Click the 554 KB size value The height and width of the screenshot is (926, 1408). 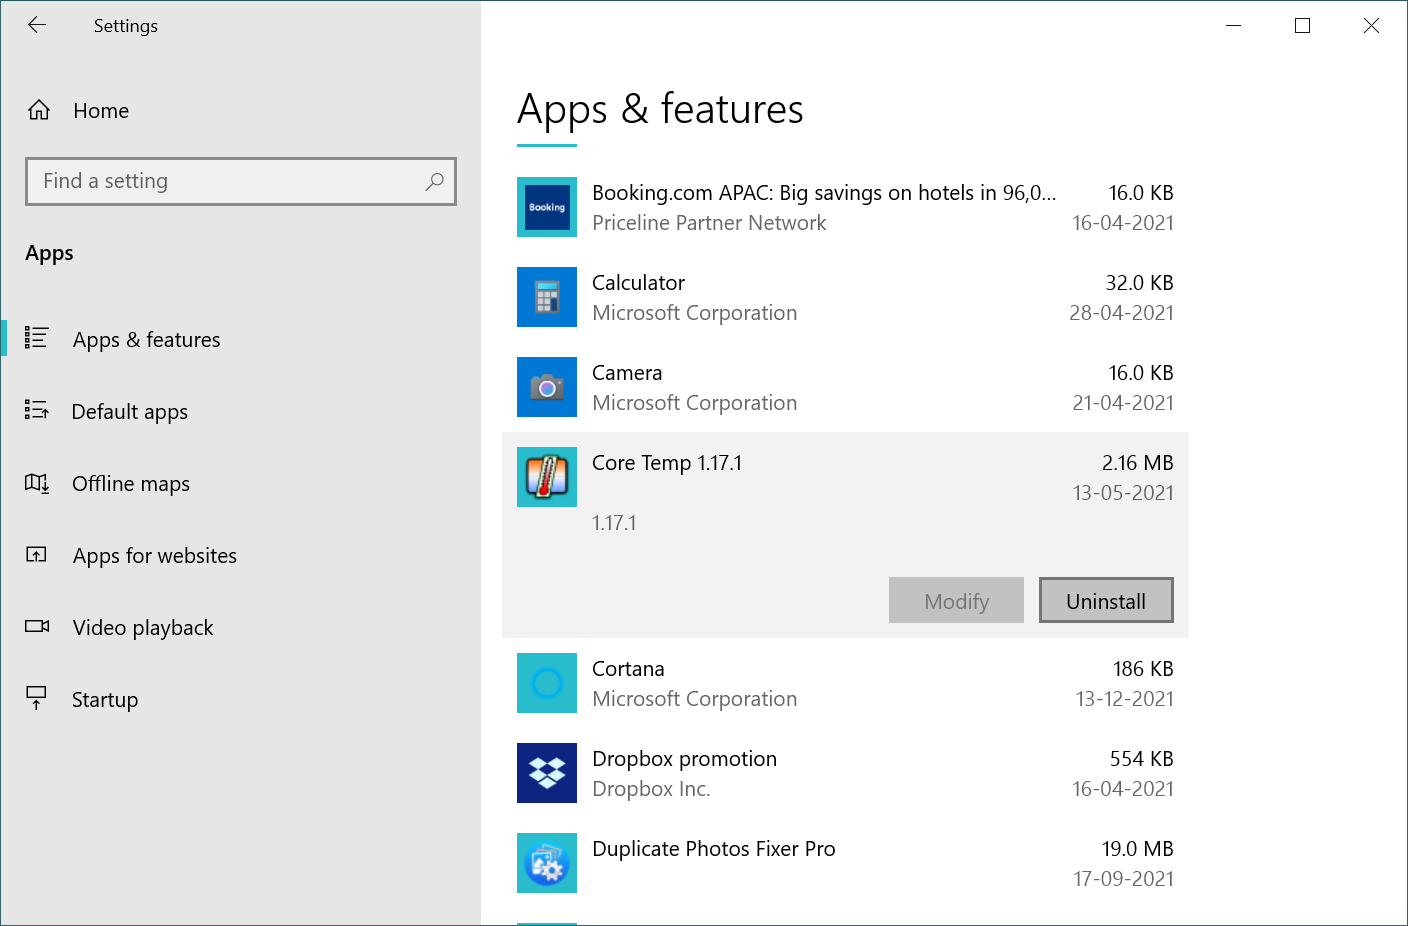1141,759
